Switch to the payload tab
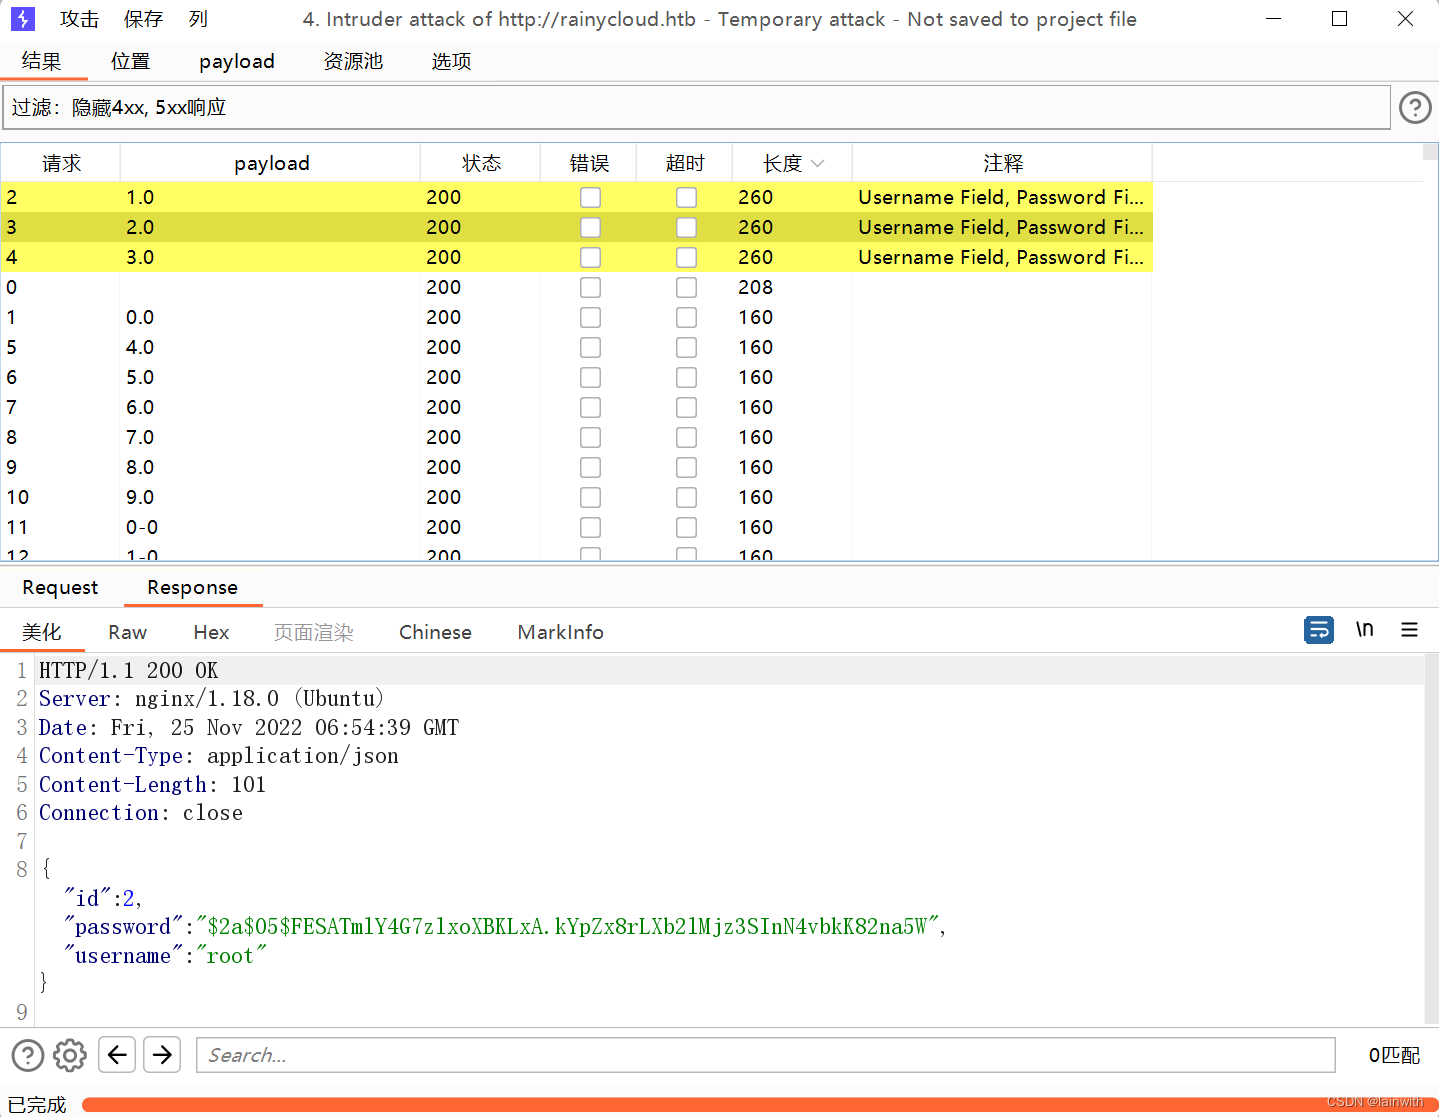The height and width of the screenshot is (1117, 1439). pos(237,61)
